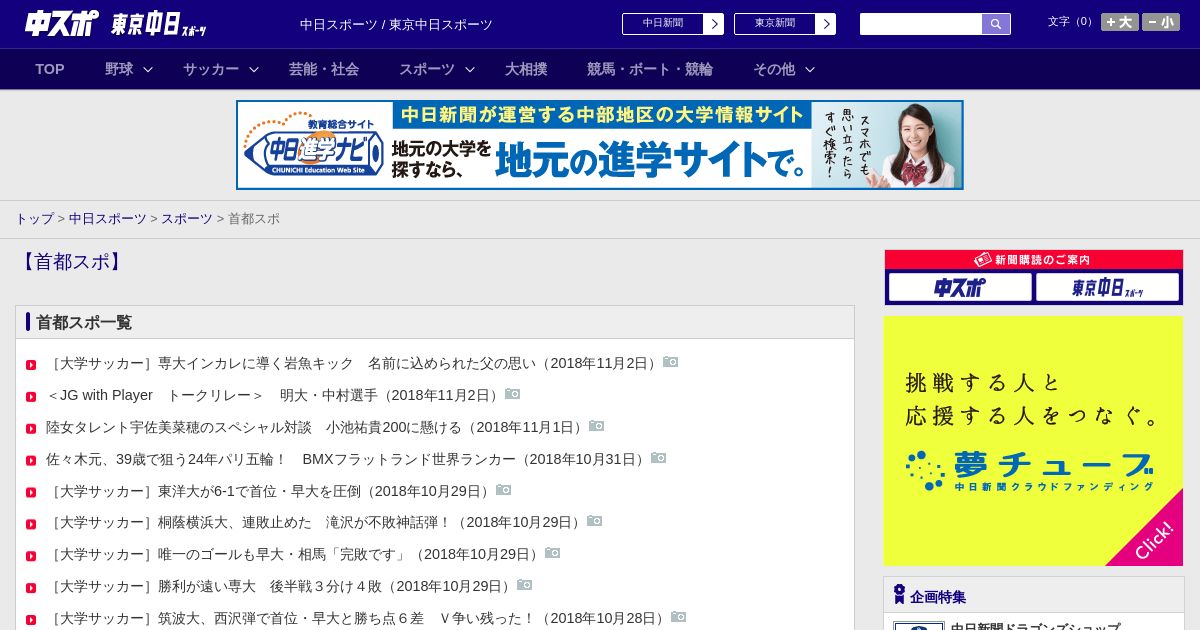Screen dimensions: 1200x630
Task: Open article 佐々木元、39歳で狙う24年パリ五輪
Action: click(348, 459)
